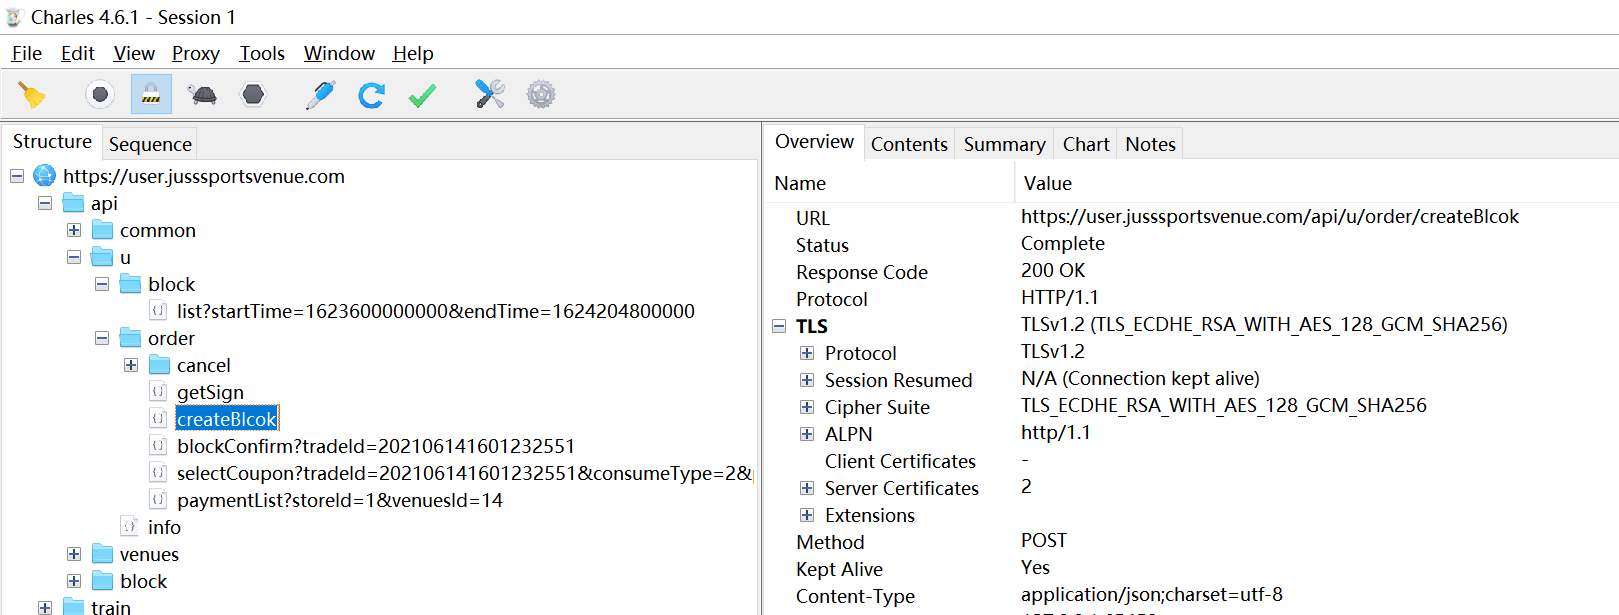The width and height of the screenshot is (1619, 615).
Task: Select the selectCoupon request entry
Action: tap(465, 473)
